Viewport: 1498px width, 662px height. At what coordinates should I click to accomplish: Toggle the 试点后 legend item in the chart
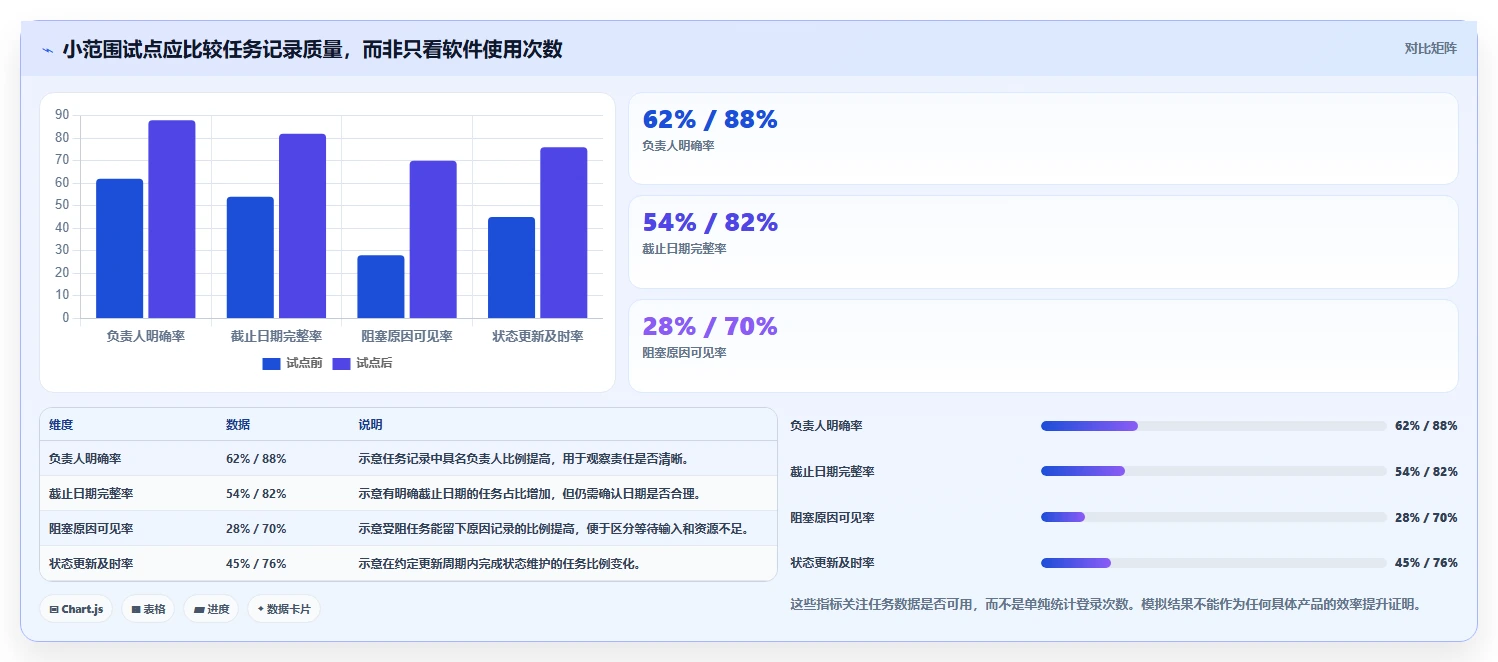coord(362,363)
